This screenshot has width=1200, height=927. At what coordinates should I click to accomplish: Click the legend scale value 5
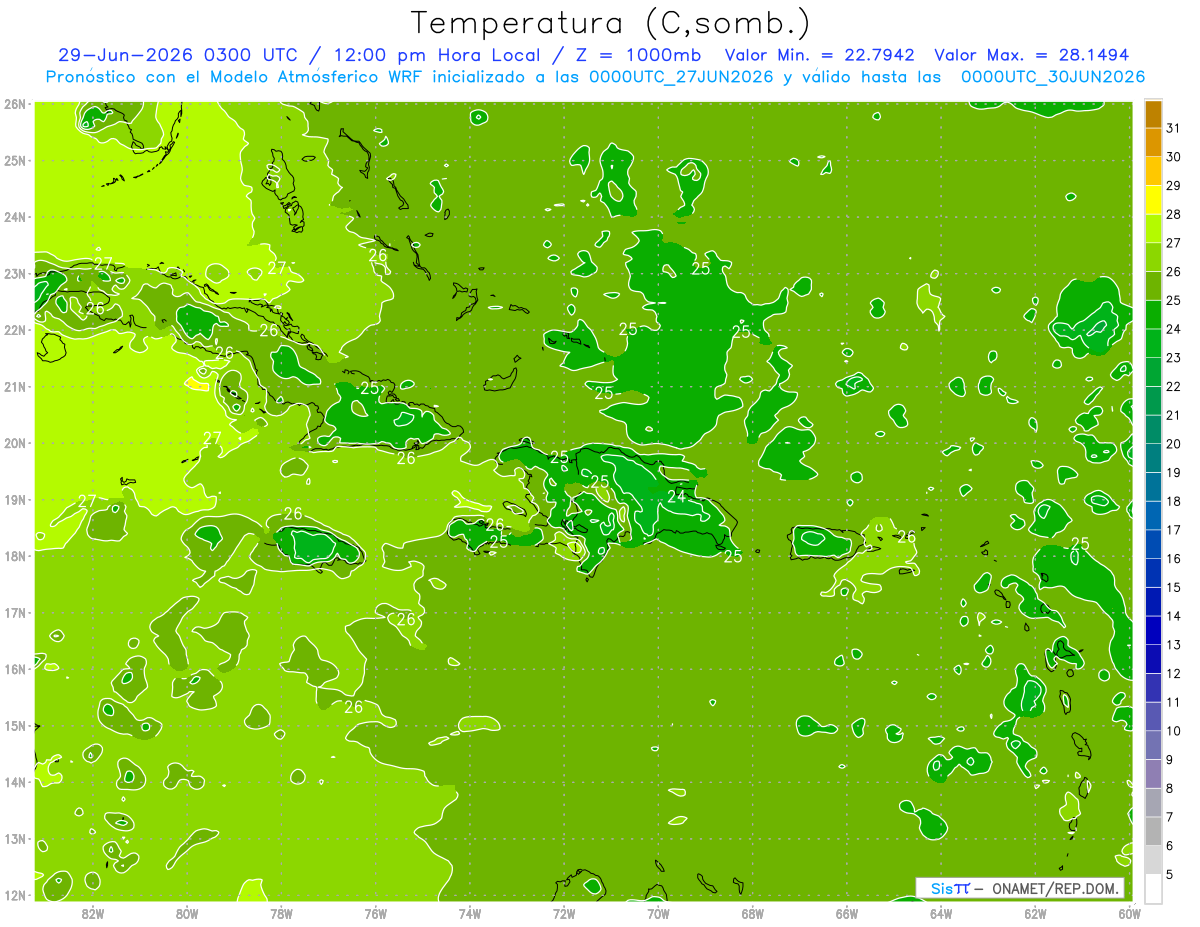pos(1170,874)
